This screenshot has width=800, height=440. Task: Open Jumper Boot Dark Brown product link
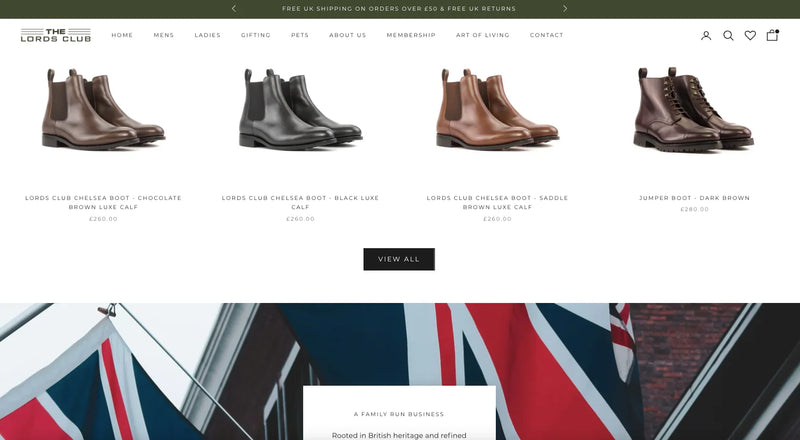(x=694, y=198)
